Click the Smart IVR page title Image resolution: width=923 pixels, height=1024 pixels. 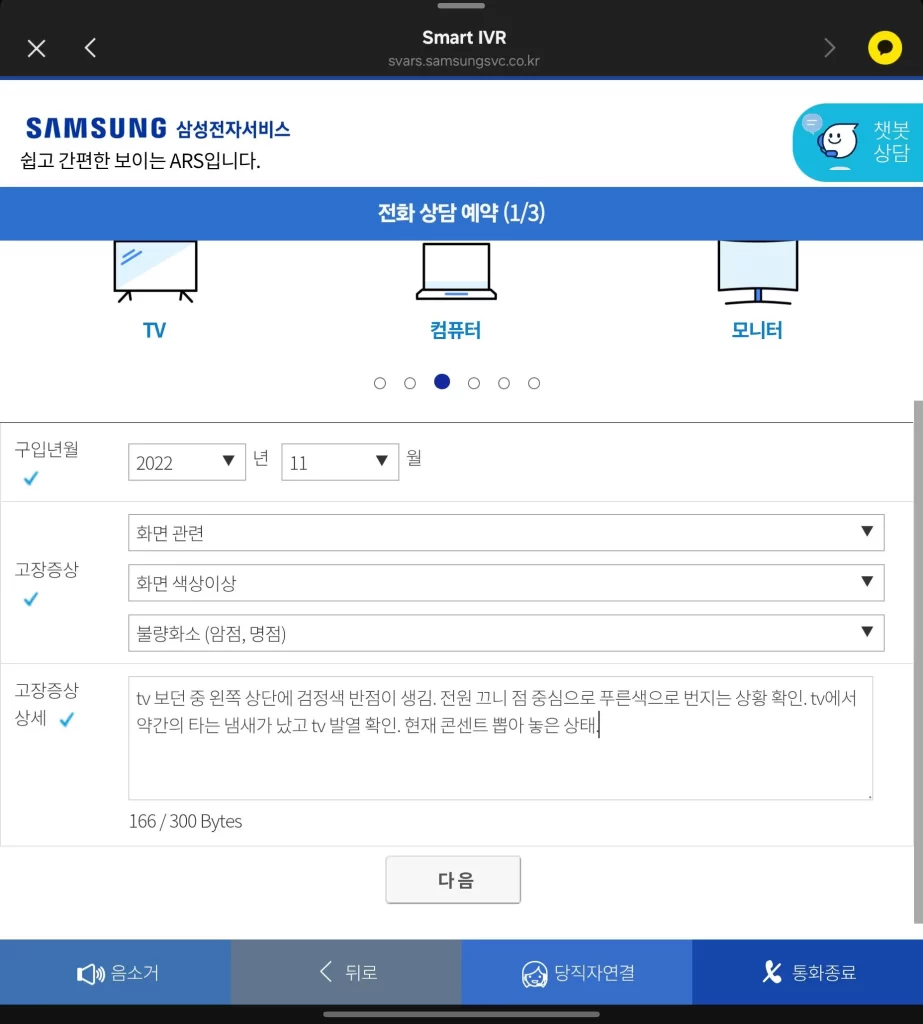(x=464, y=37)
